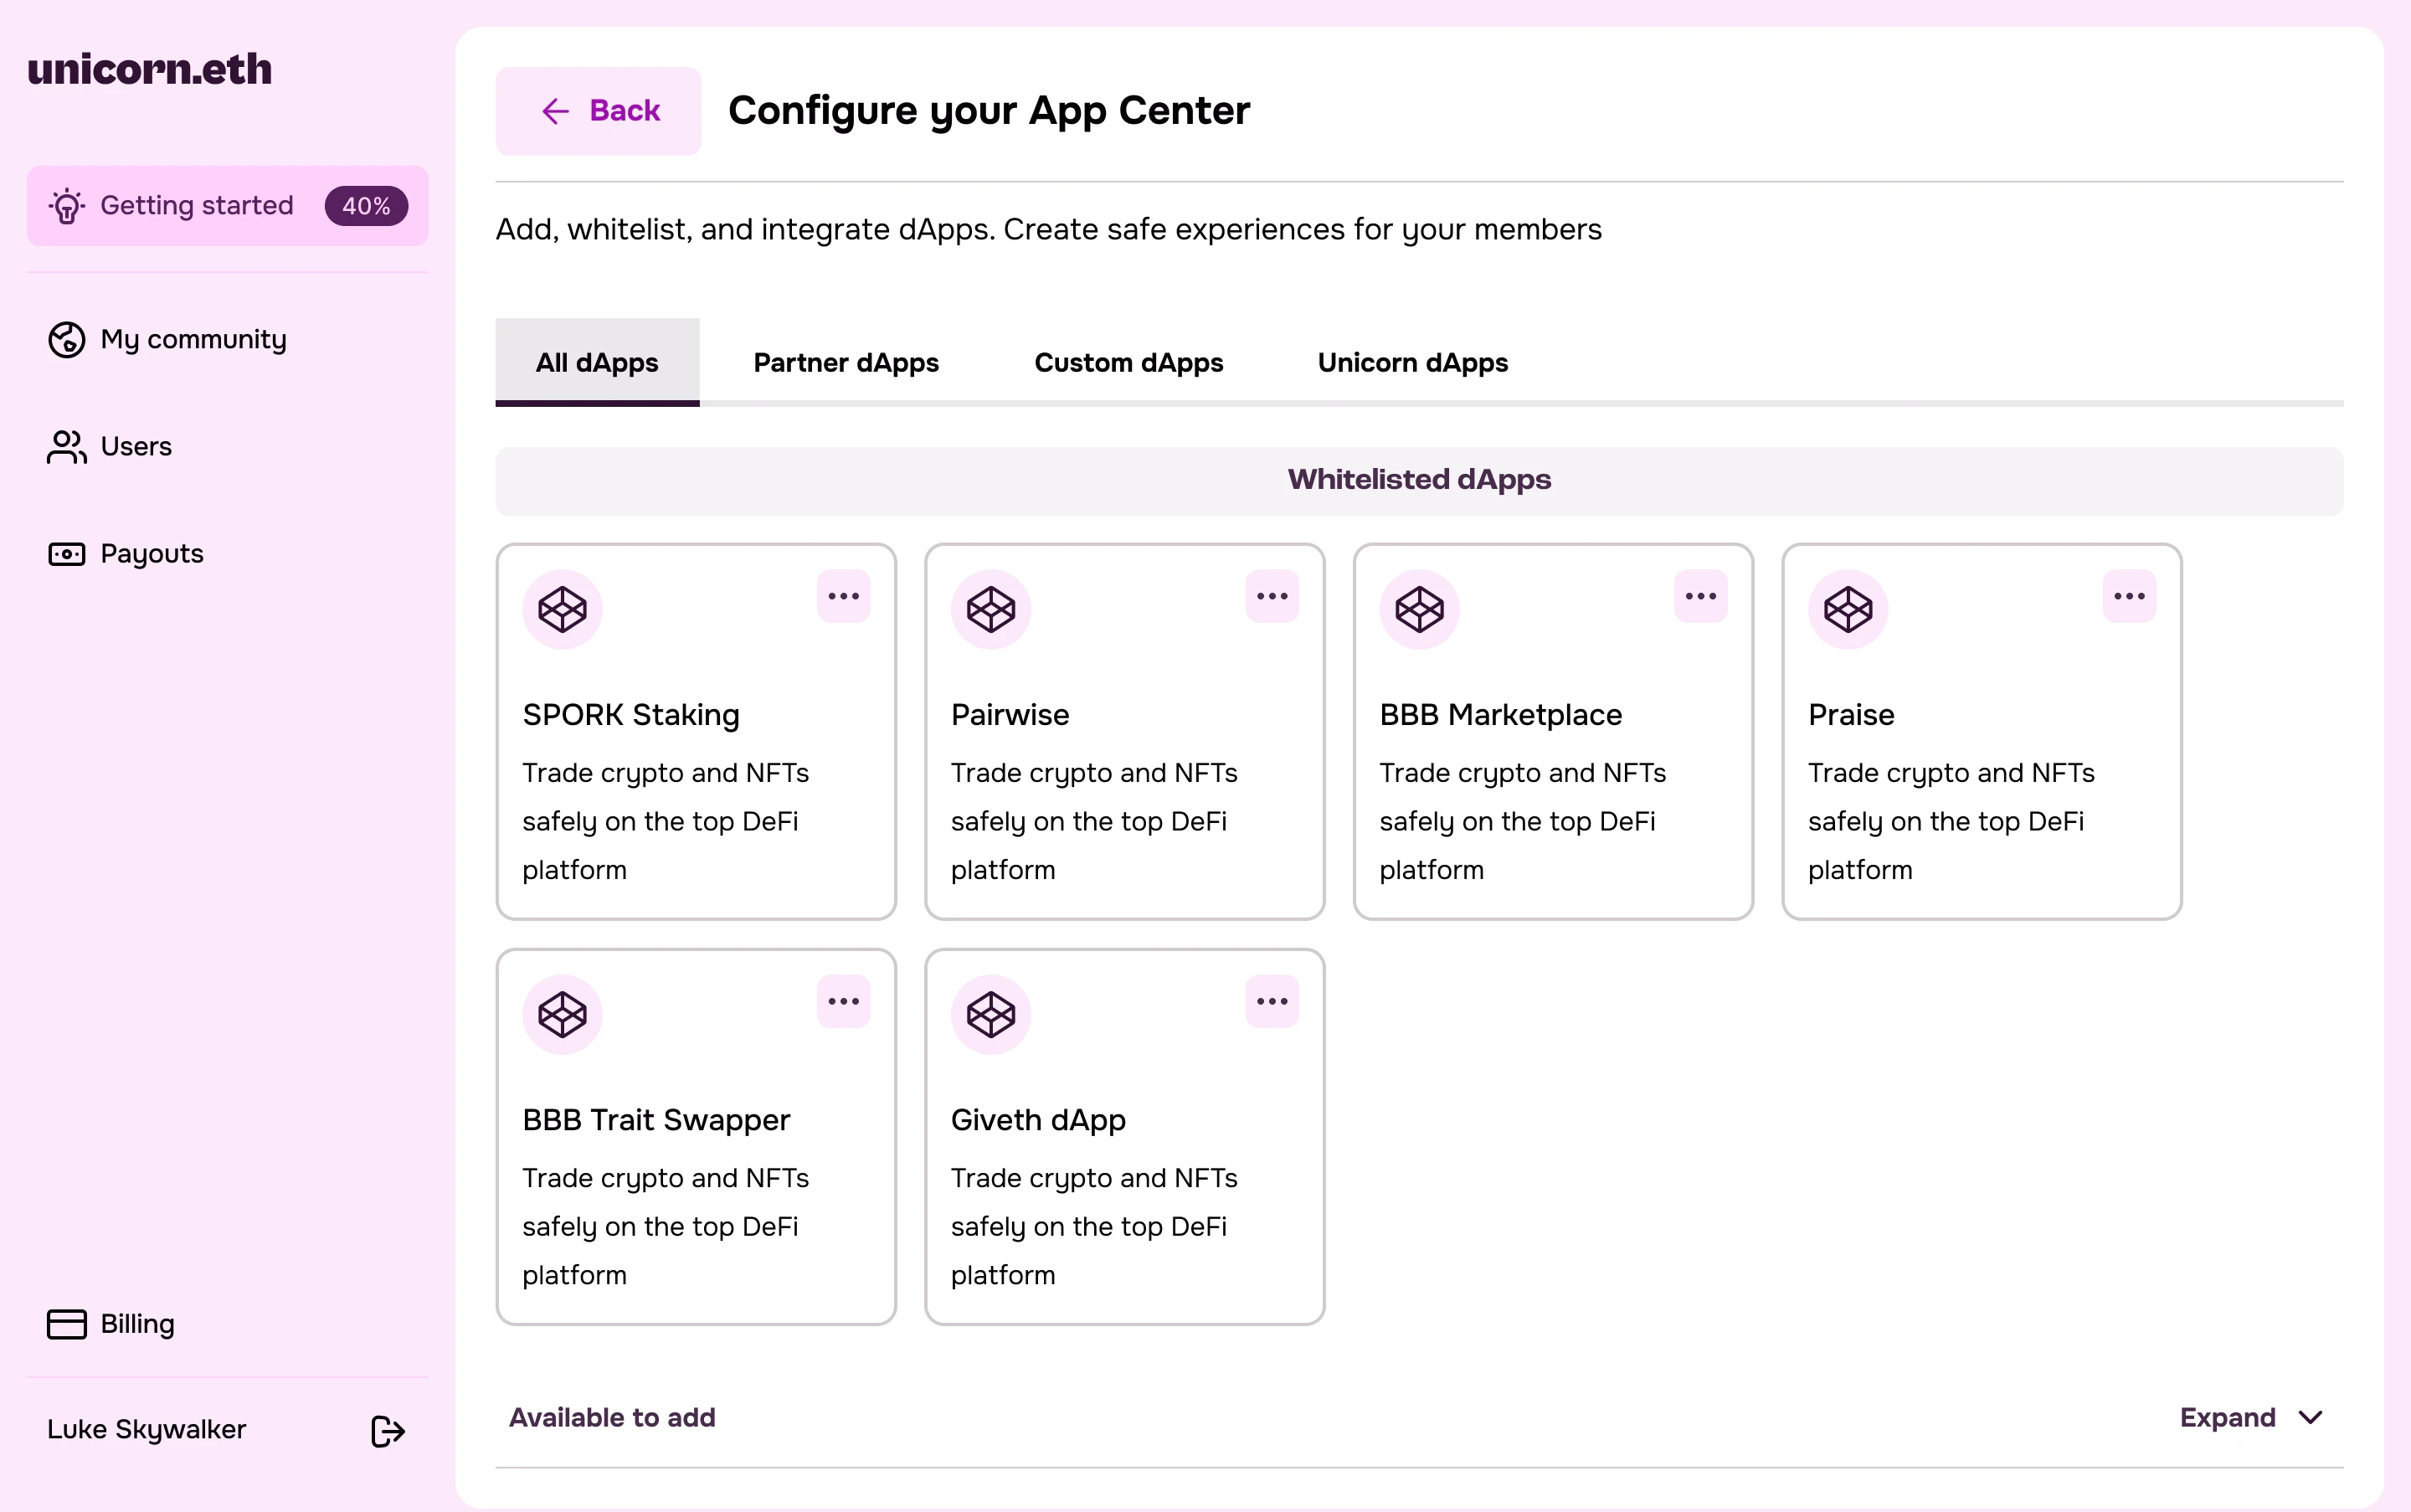Image resolution: width=2411 pixels, height=1512 pixels.
Task: Click the Pairwise card title
Action: click(x=1010, y=715)
